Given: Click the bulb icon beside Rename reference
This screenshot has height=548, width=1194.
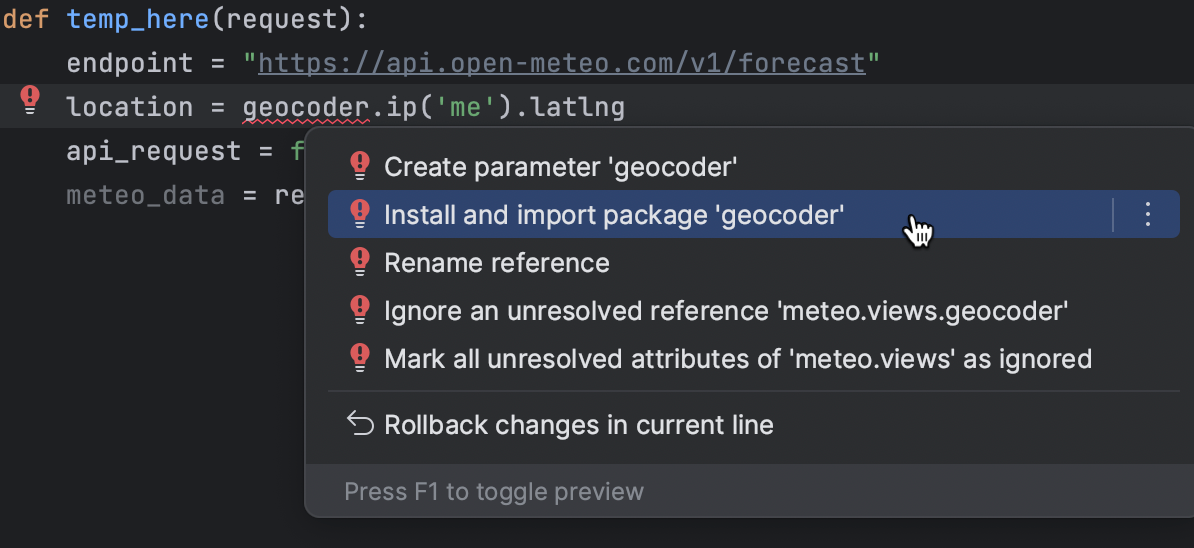Looking at the screenshot, I should 360,262.
